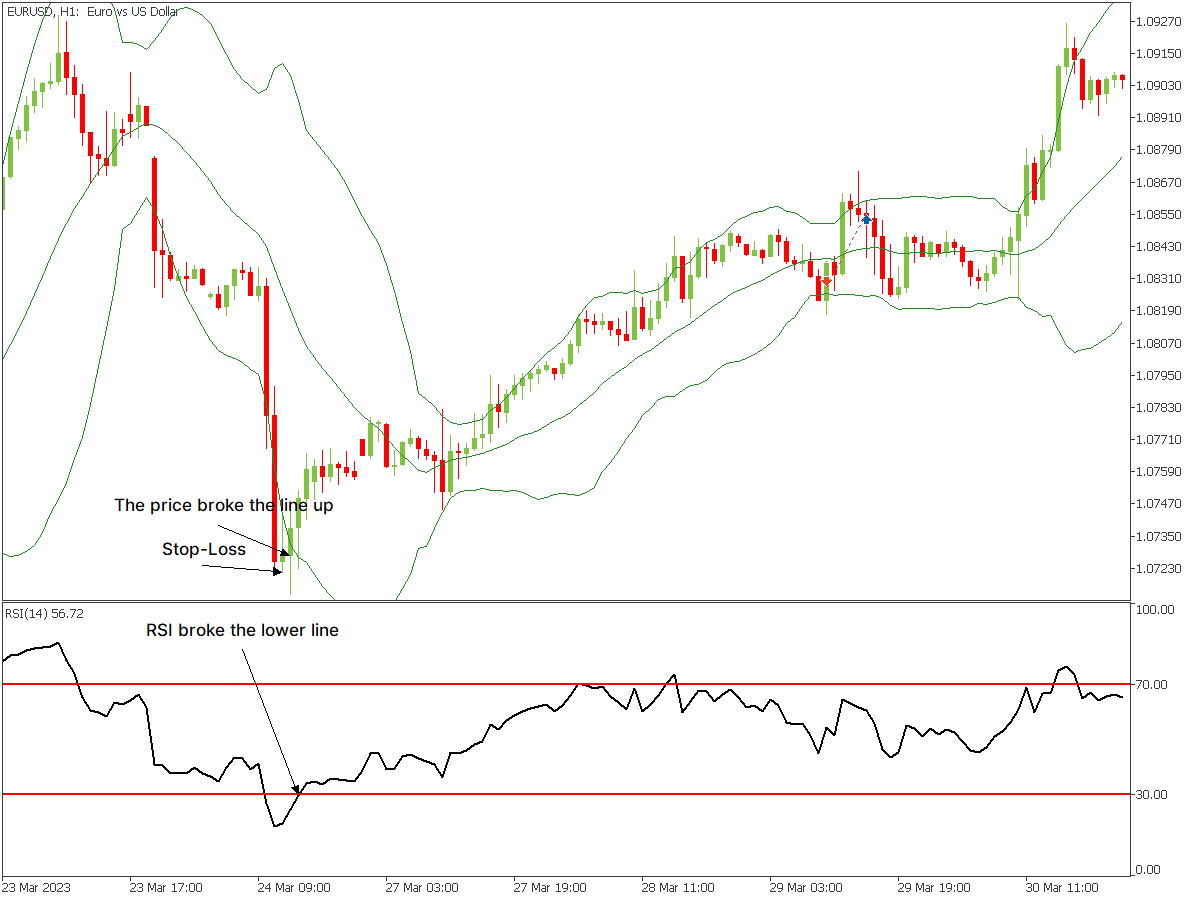This screenshot has width=1200, height=900.
Task: Click arrowhead of the Stop-Loss arrow
Action: 279,572
